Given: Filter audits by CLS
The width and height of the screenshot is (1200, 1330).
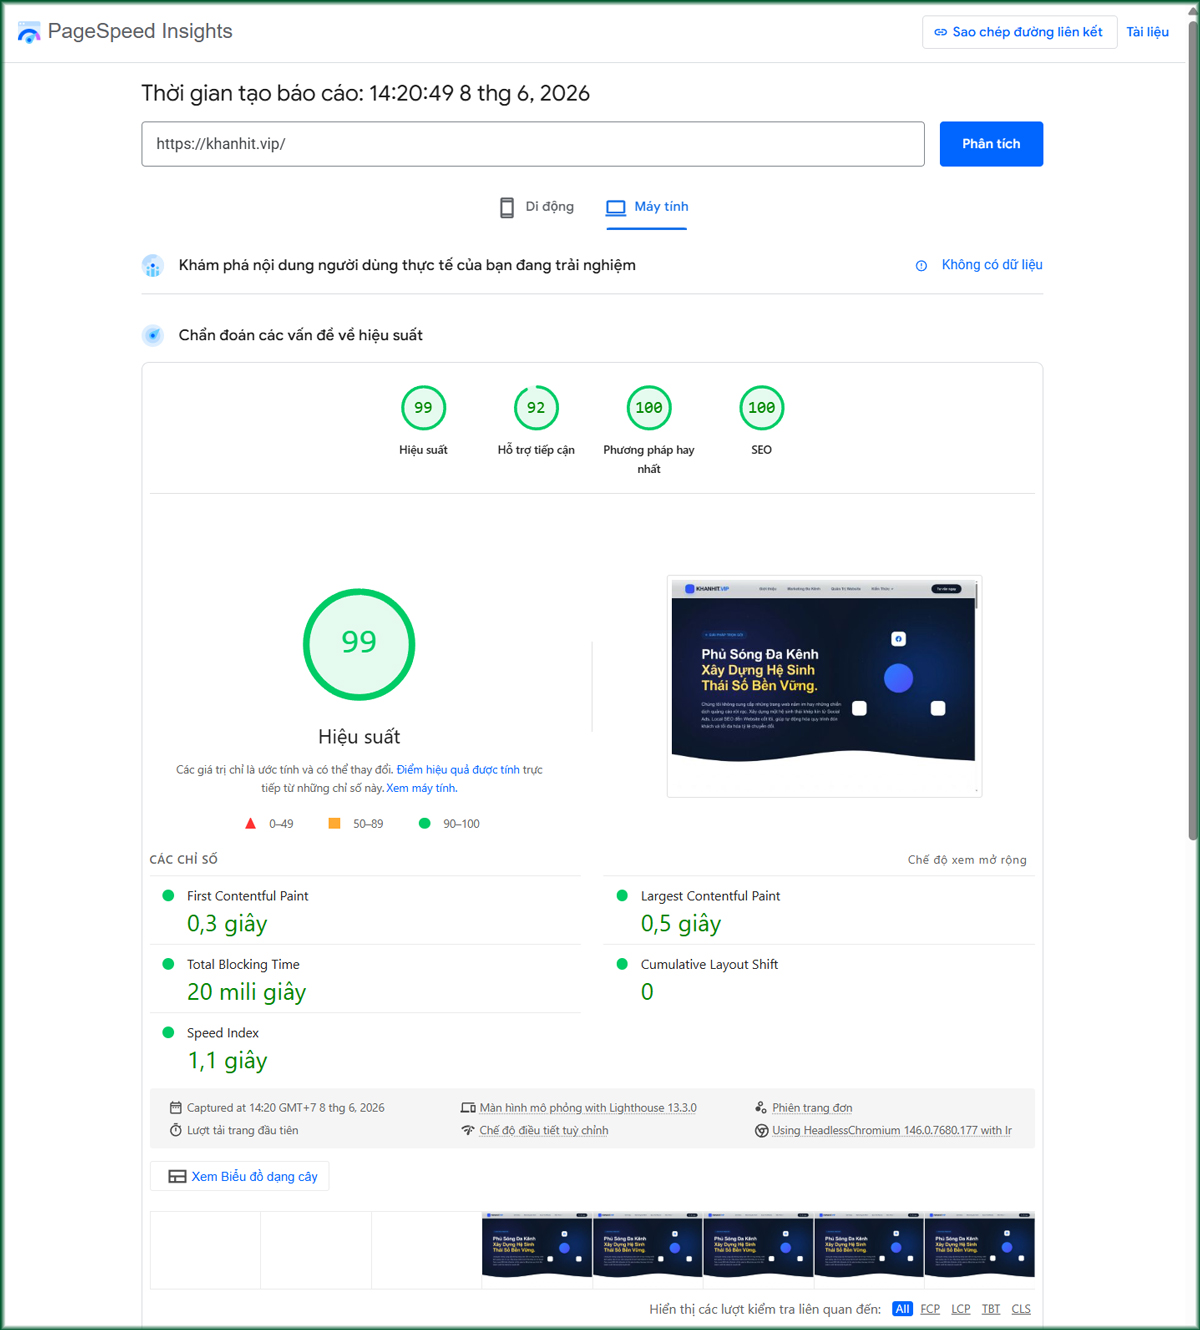Looking at the screenshot, I should point(1021,1309).
